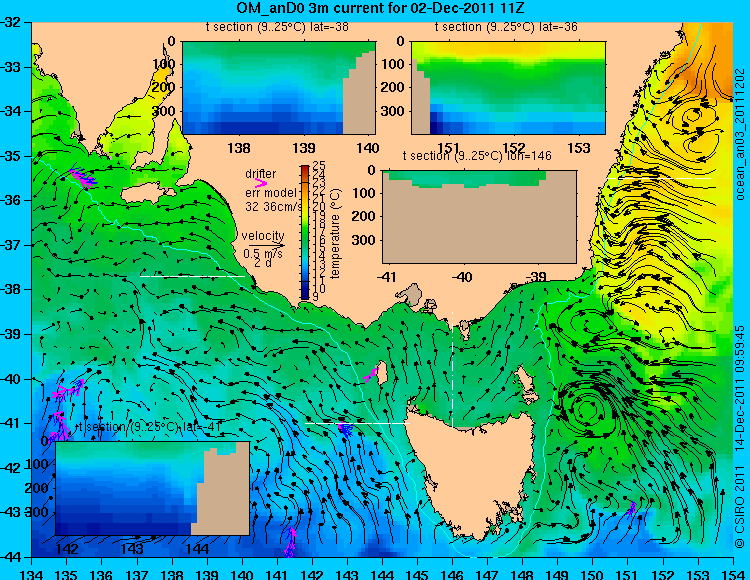Click the dark red top of temperature scale
This screenshot has height=580, width=750.
pyautogui.click(x=305, y=169)
